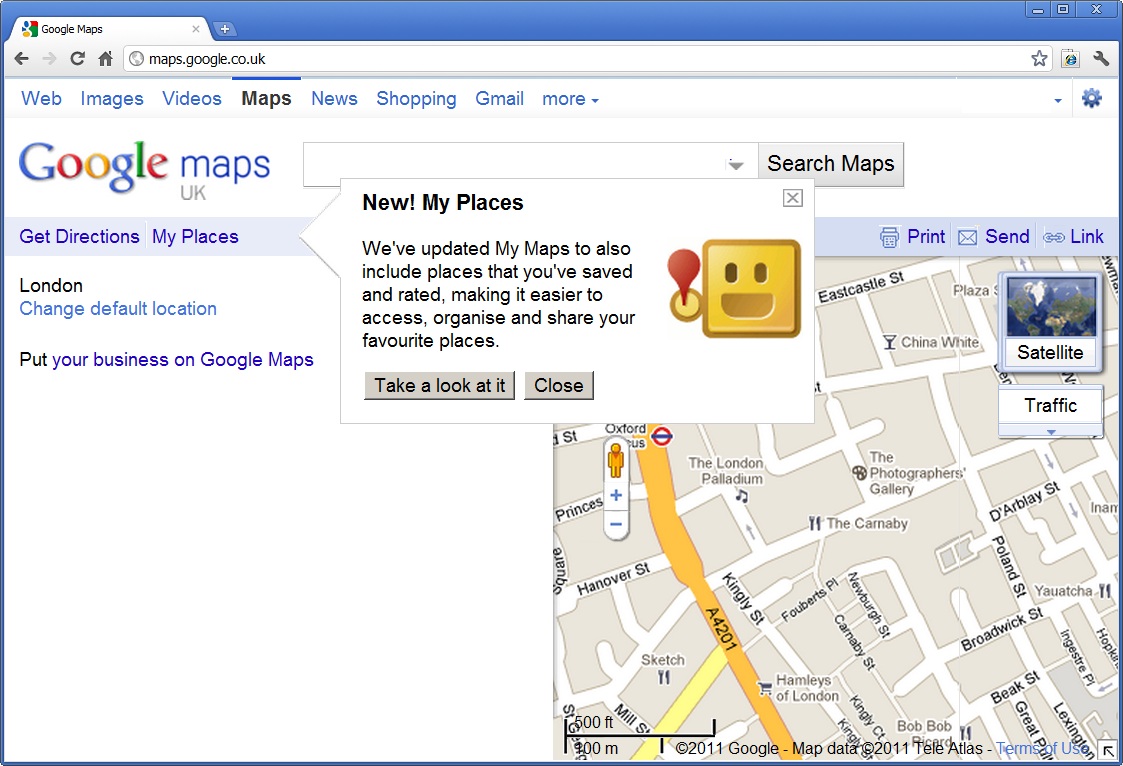
Task: Click the smiley face My Places illustration
Action: (x=733, y=289)
